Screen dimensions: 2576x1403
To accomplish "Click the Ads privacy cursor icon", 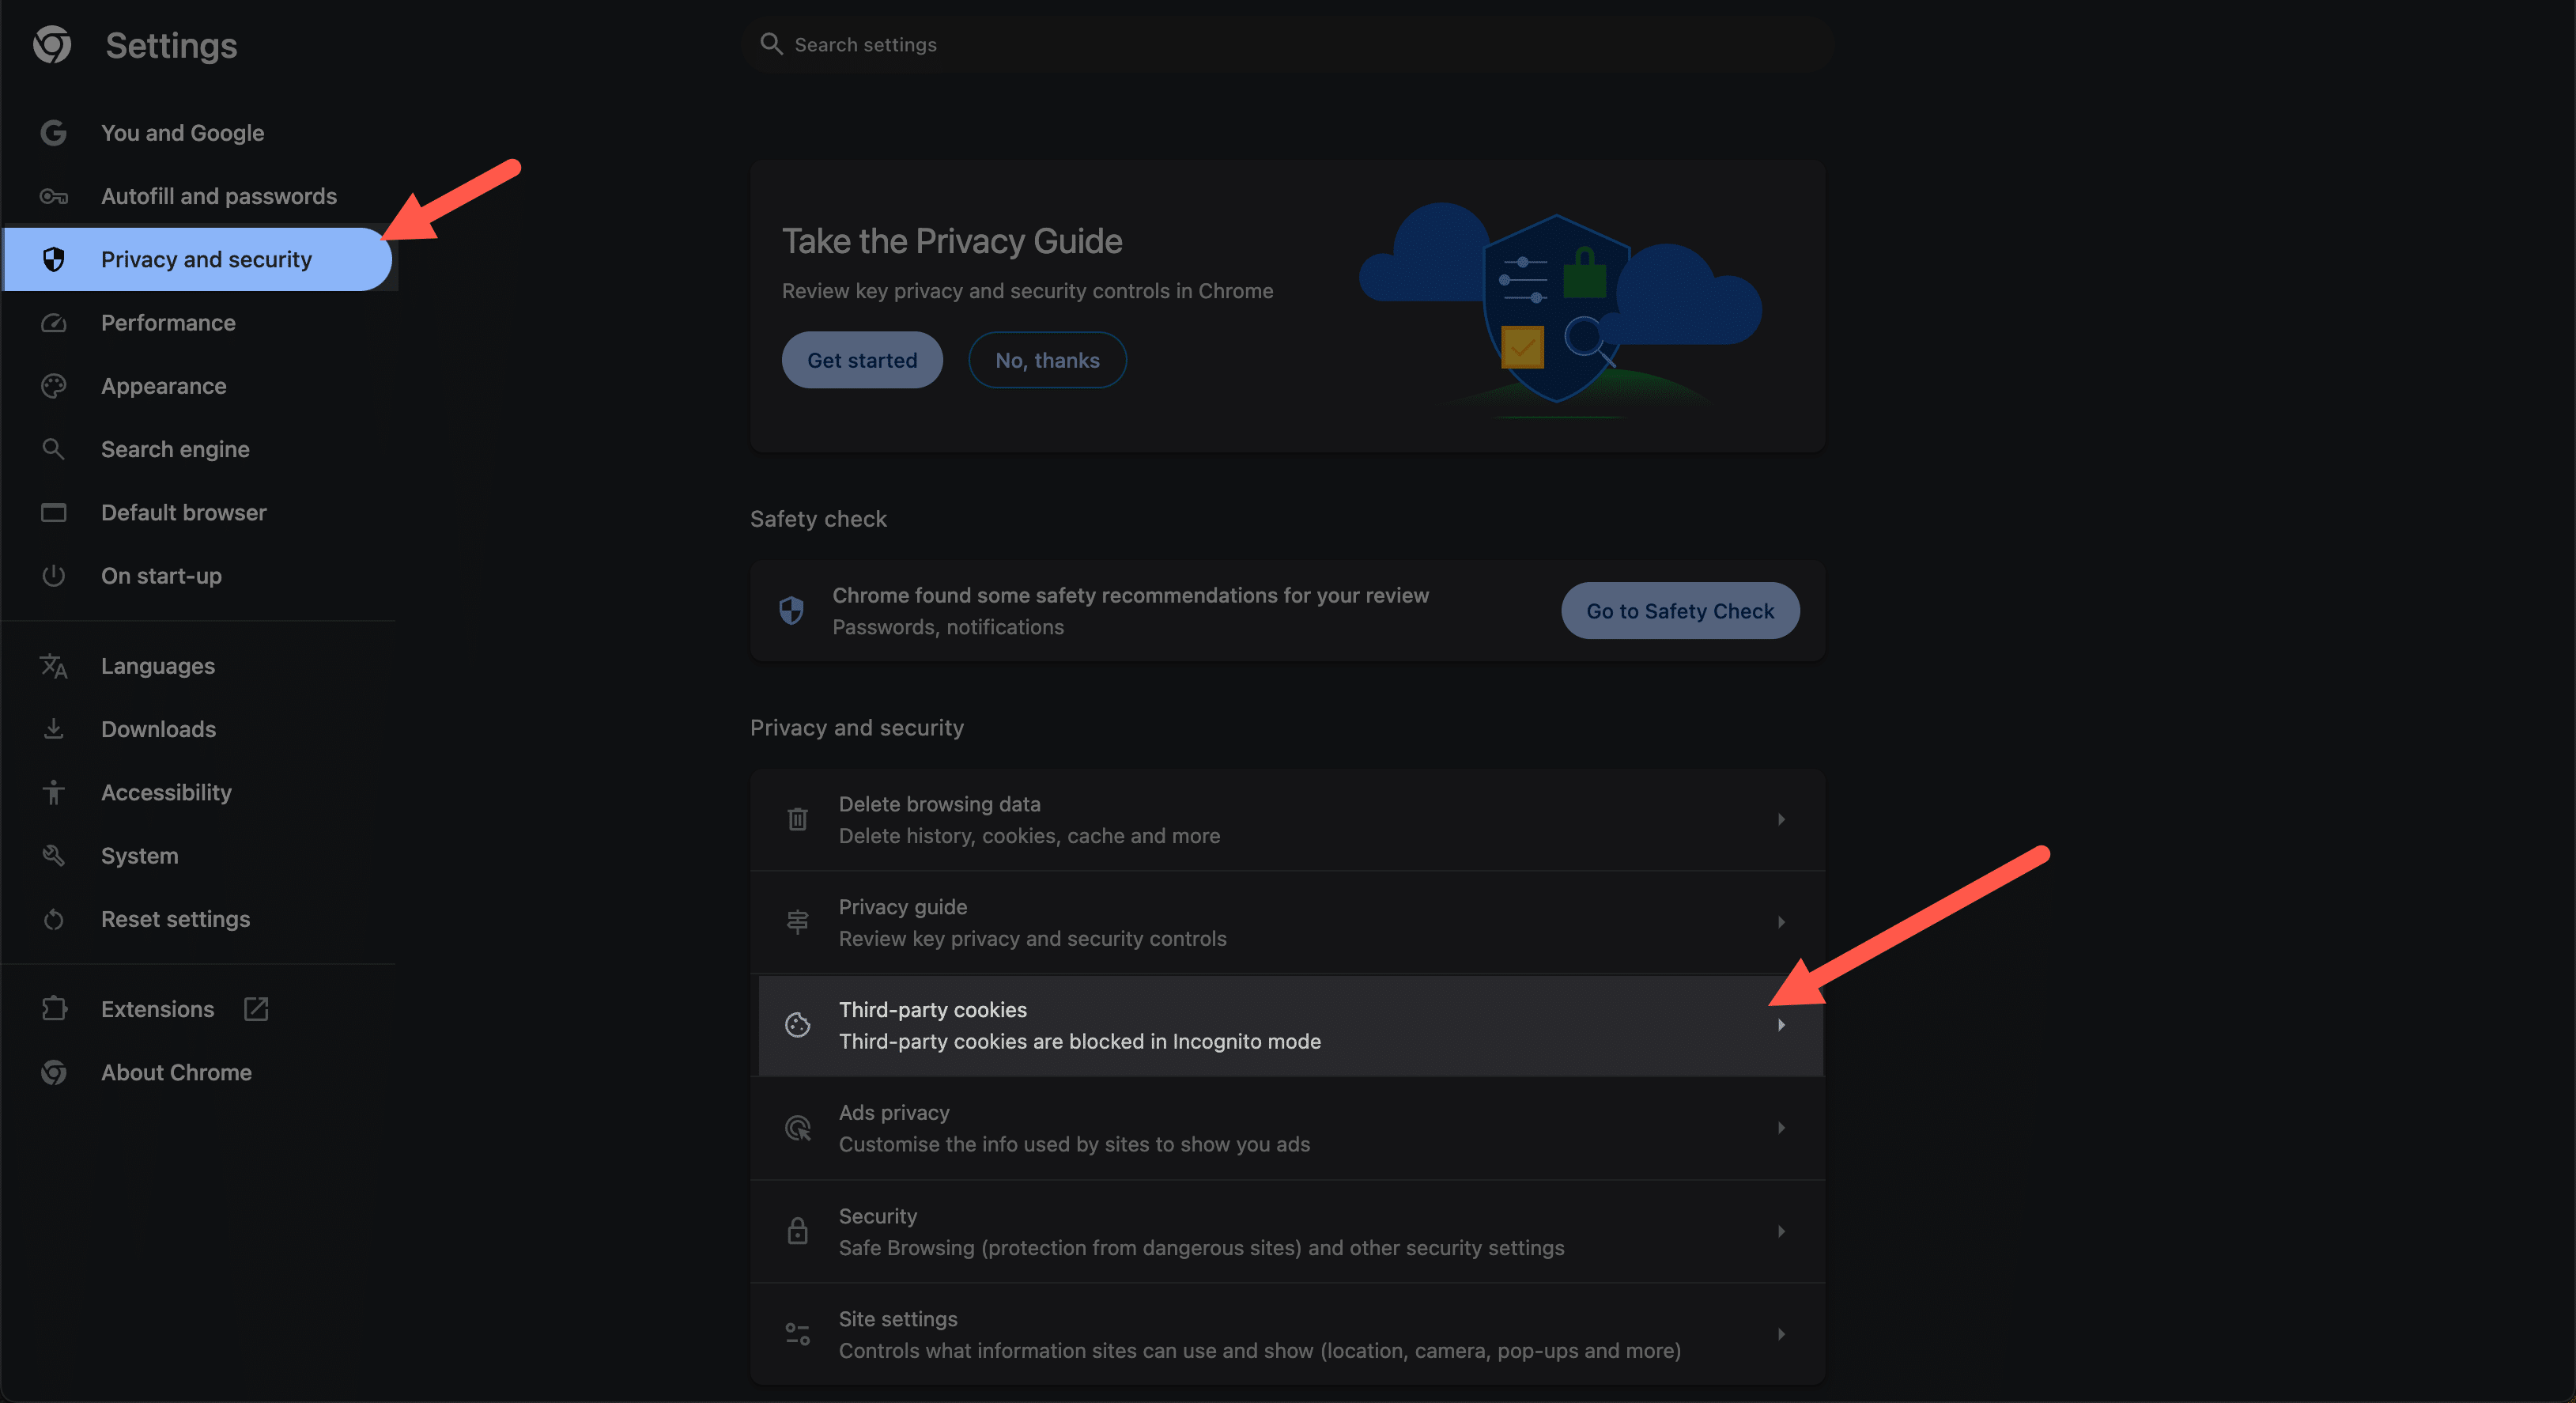I will click(797, 1128).
